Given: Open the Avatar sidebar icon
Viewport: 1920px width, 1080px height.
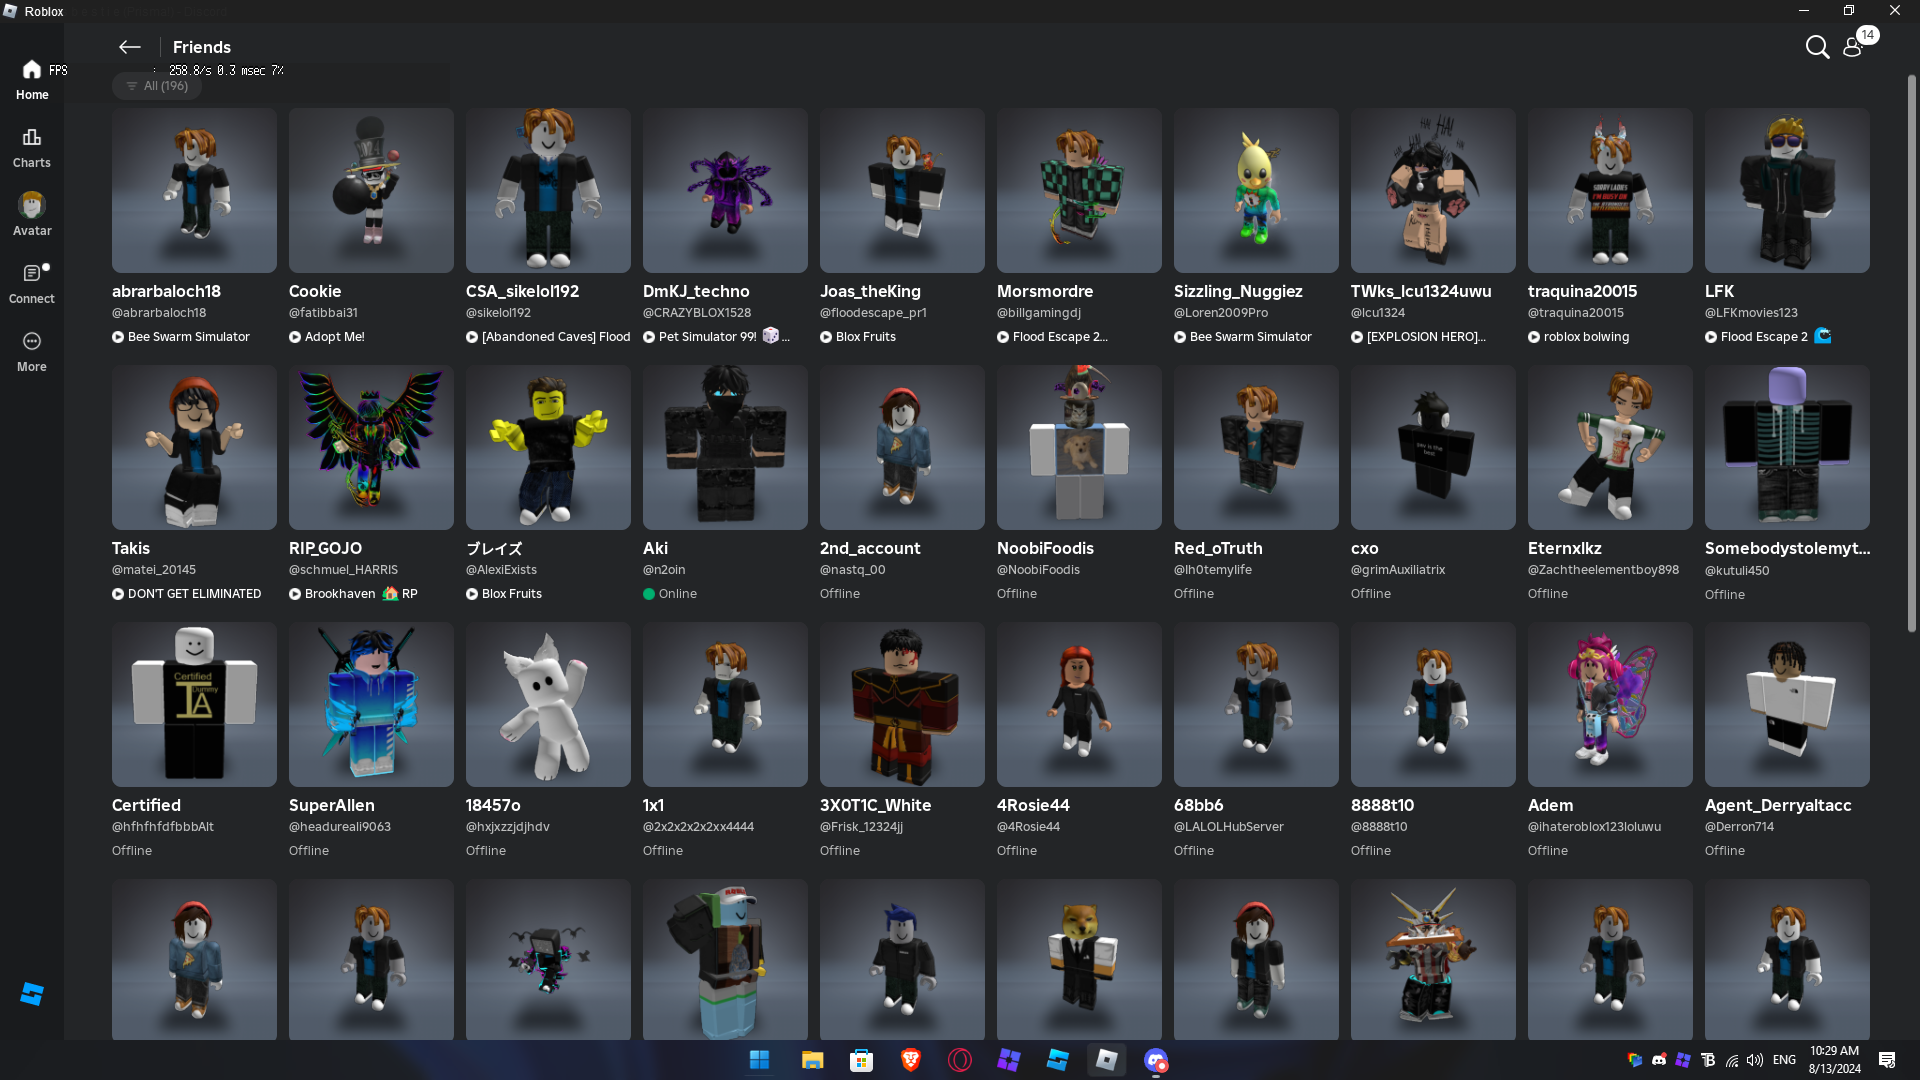Looking at the screenshot, I should (31, 215).
